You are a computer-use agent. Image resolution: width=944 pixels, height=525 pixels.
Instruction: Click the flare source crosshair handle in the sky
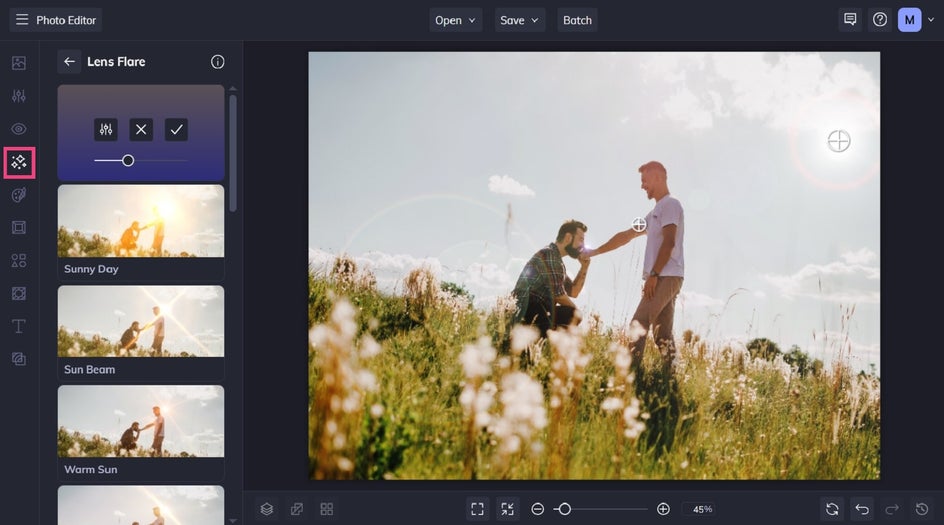839,141
